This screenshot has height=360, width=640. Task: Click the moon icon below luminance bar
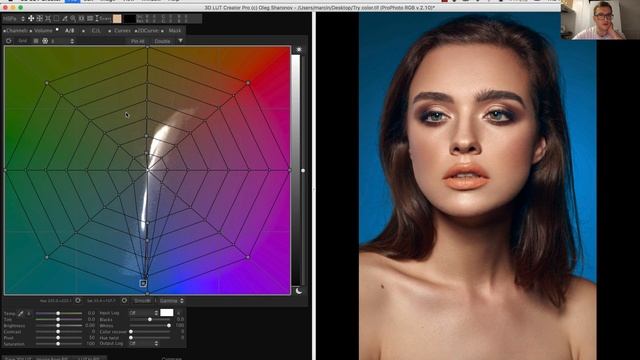(x=299, y=291)
